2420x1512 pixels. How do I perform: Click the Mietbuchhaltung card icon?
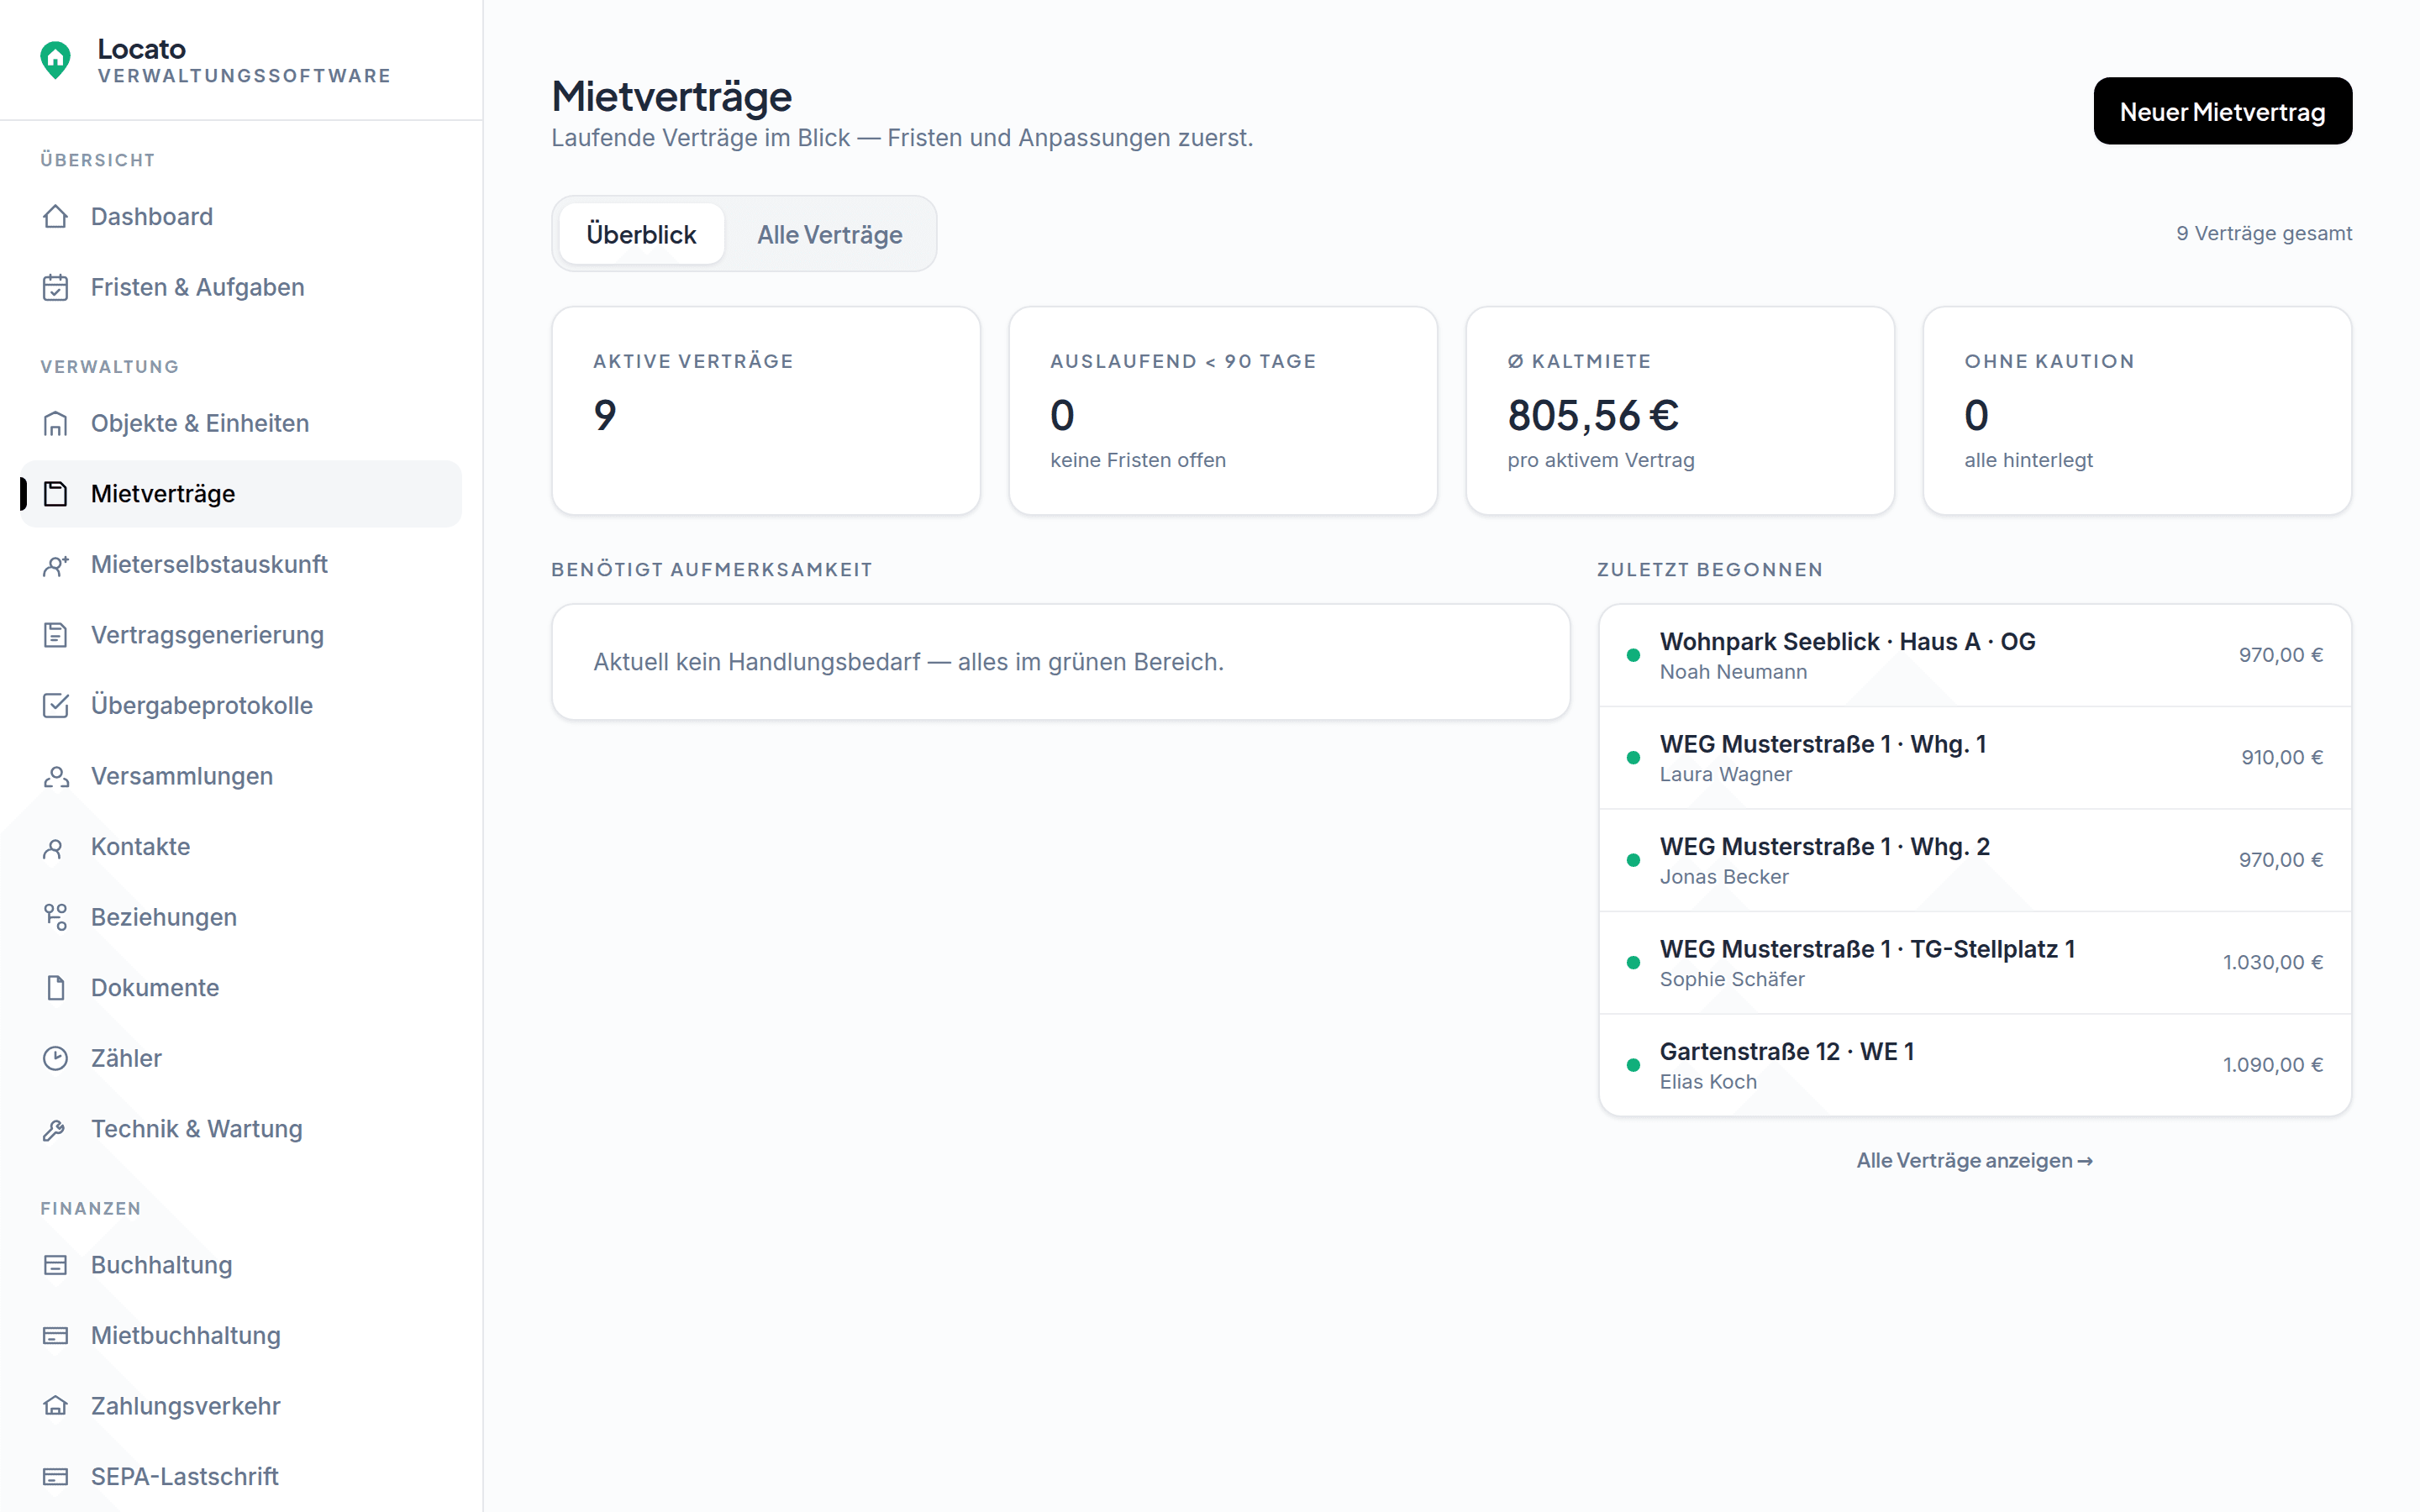pyautogui.click(x=55, y=1336)
